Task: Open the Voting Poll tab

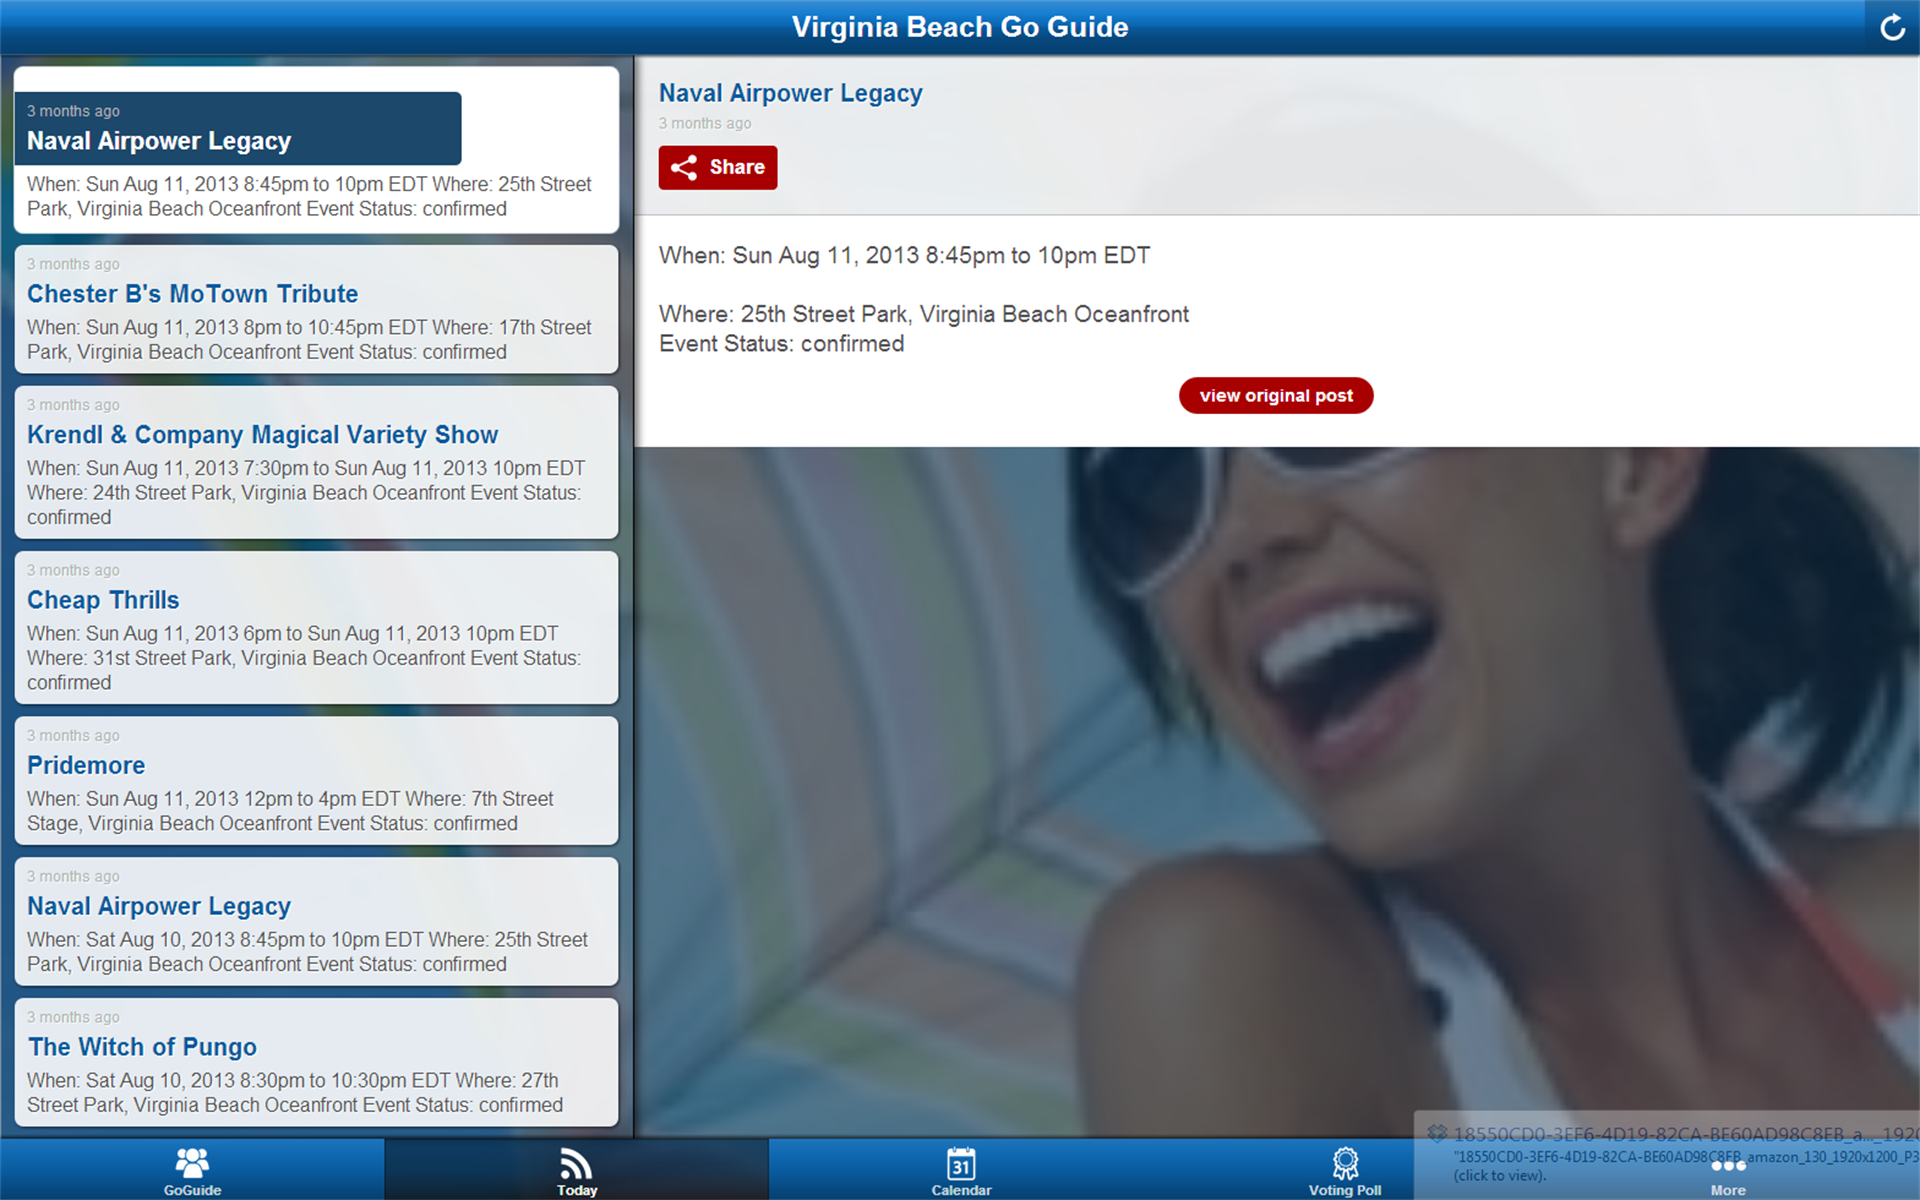Action: (x=1345, y=1170)
